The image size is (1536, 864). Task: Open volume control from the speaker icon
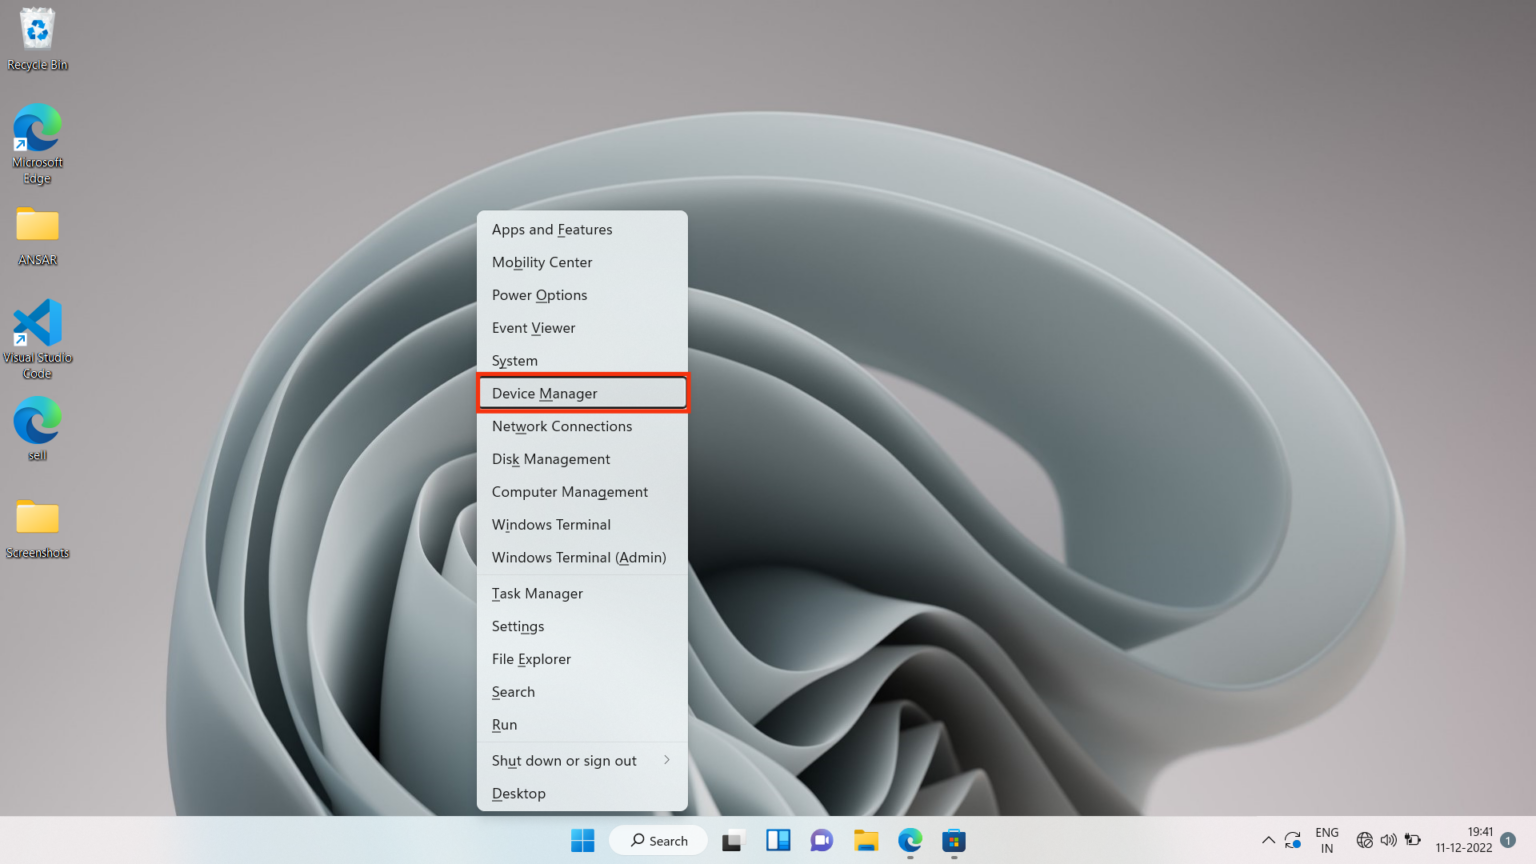pos(1389,841)
